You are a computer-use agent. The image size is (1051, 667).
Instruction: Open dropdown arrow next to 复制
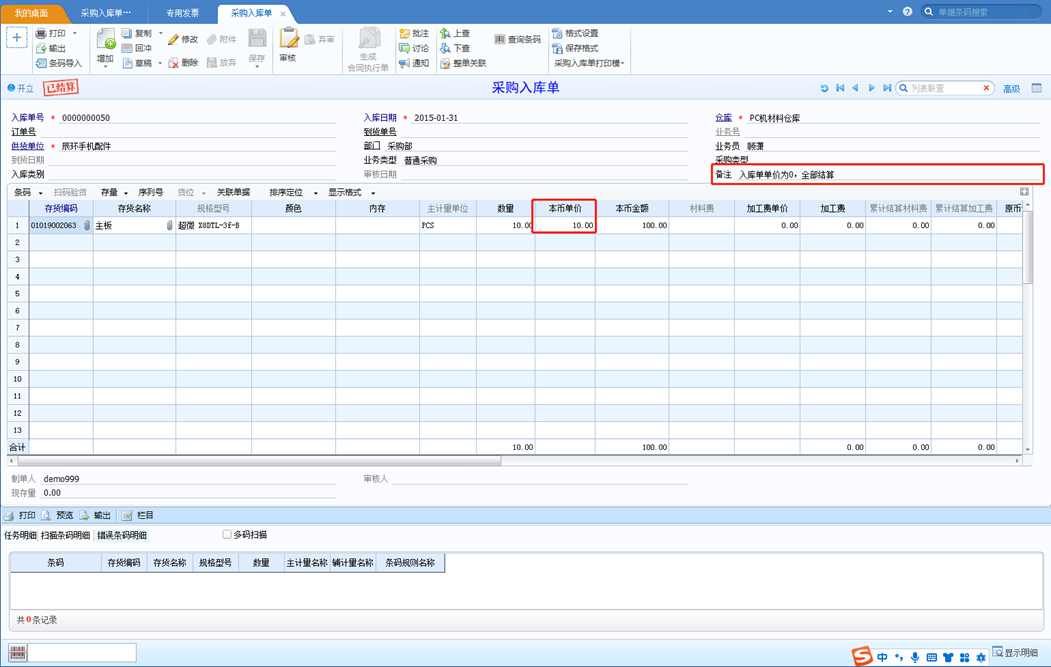(160, 33)
